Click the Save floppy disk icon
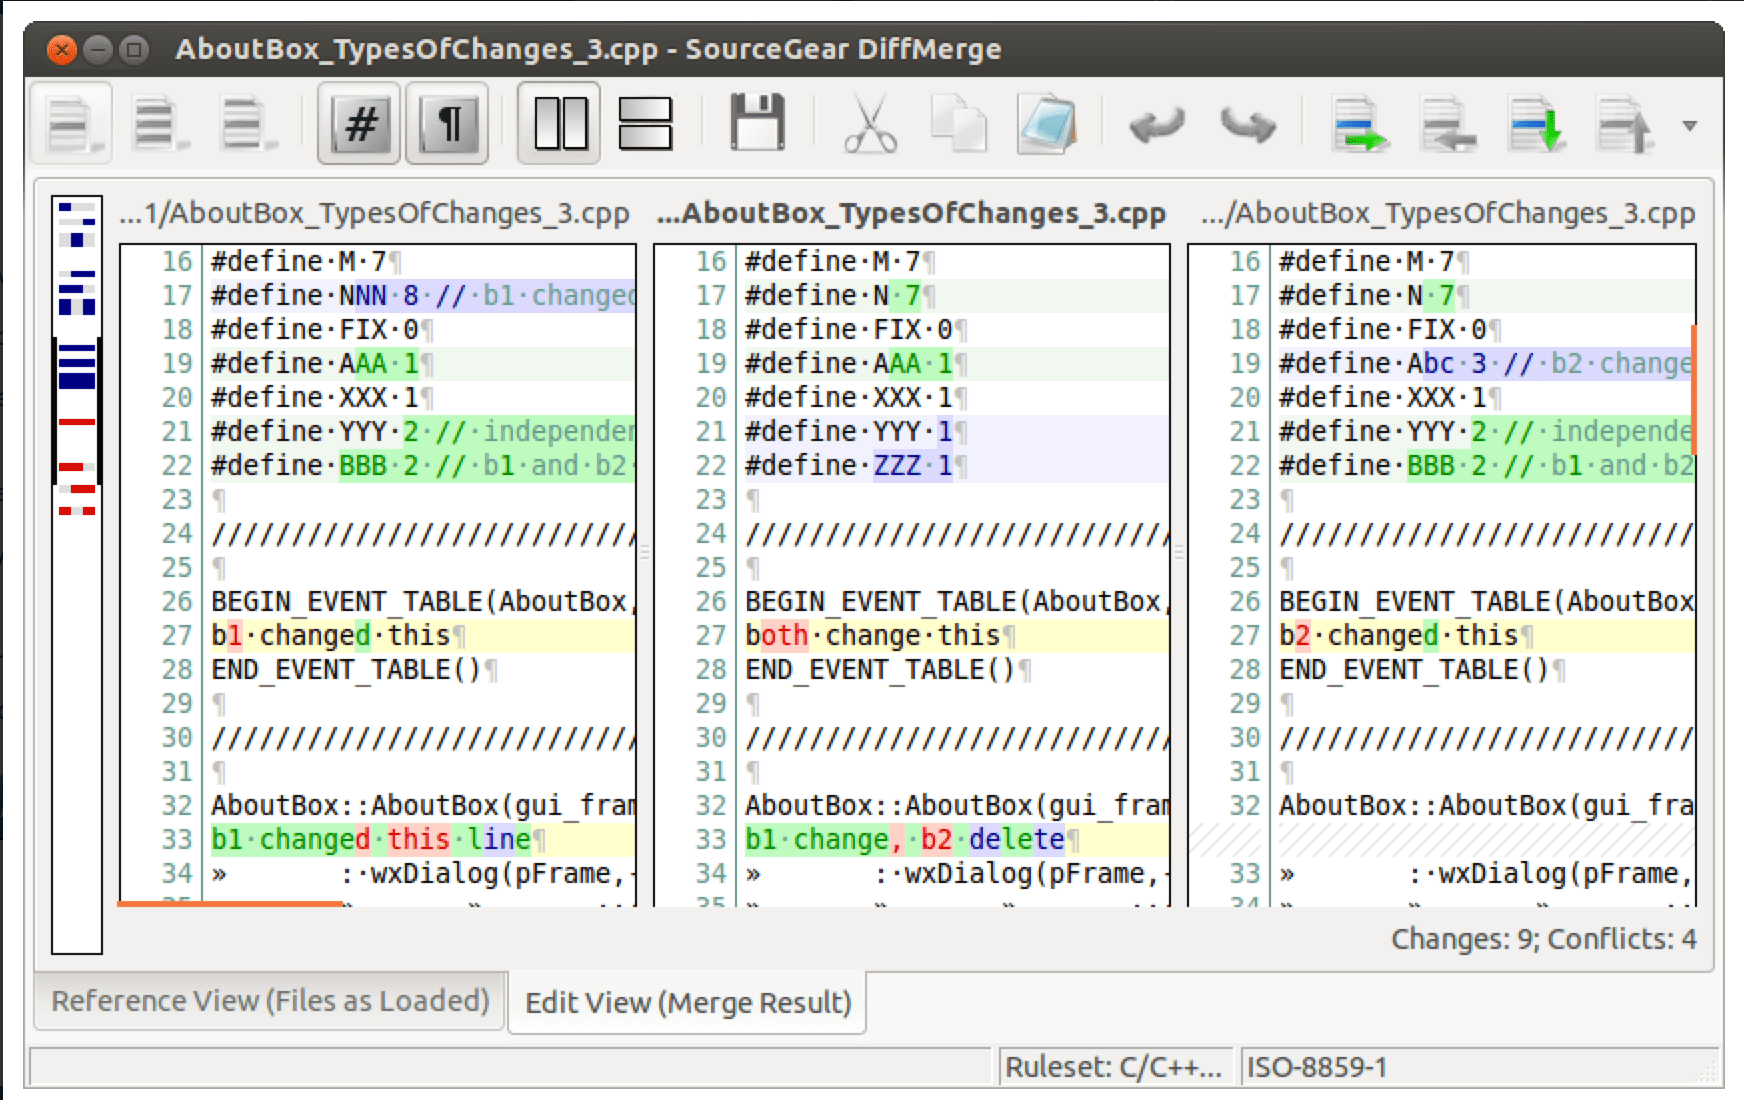The width and height of the screenshot is (1744, 1100). coord(757,125)
